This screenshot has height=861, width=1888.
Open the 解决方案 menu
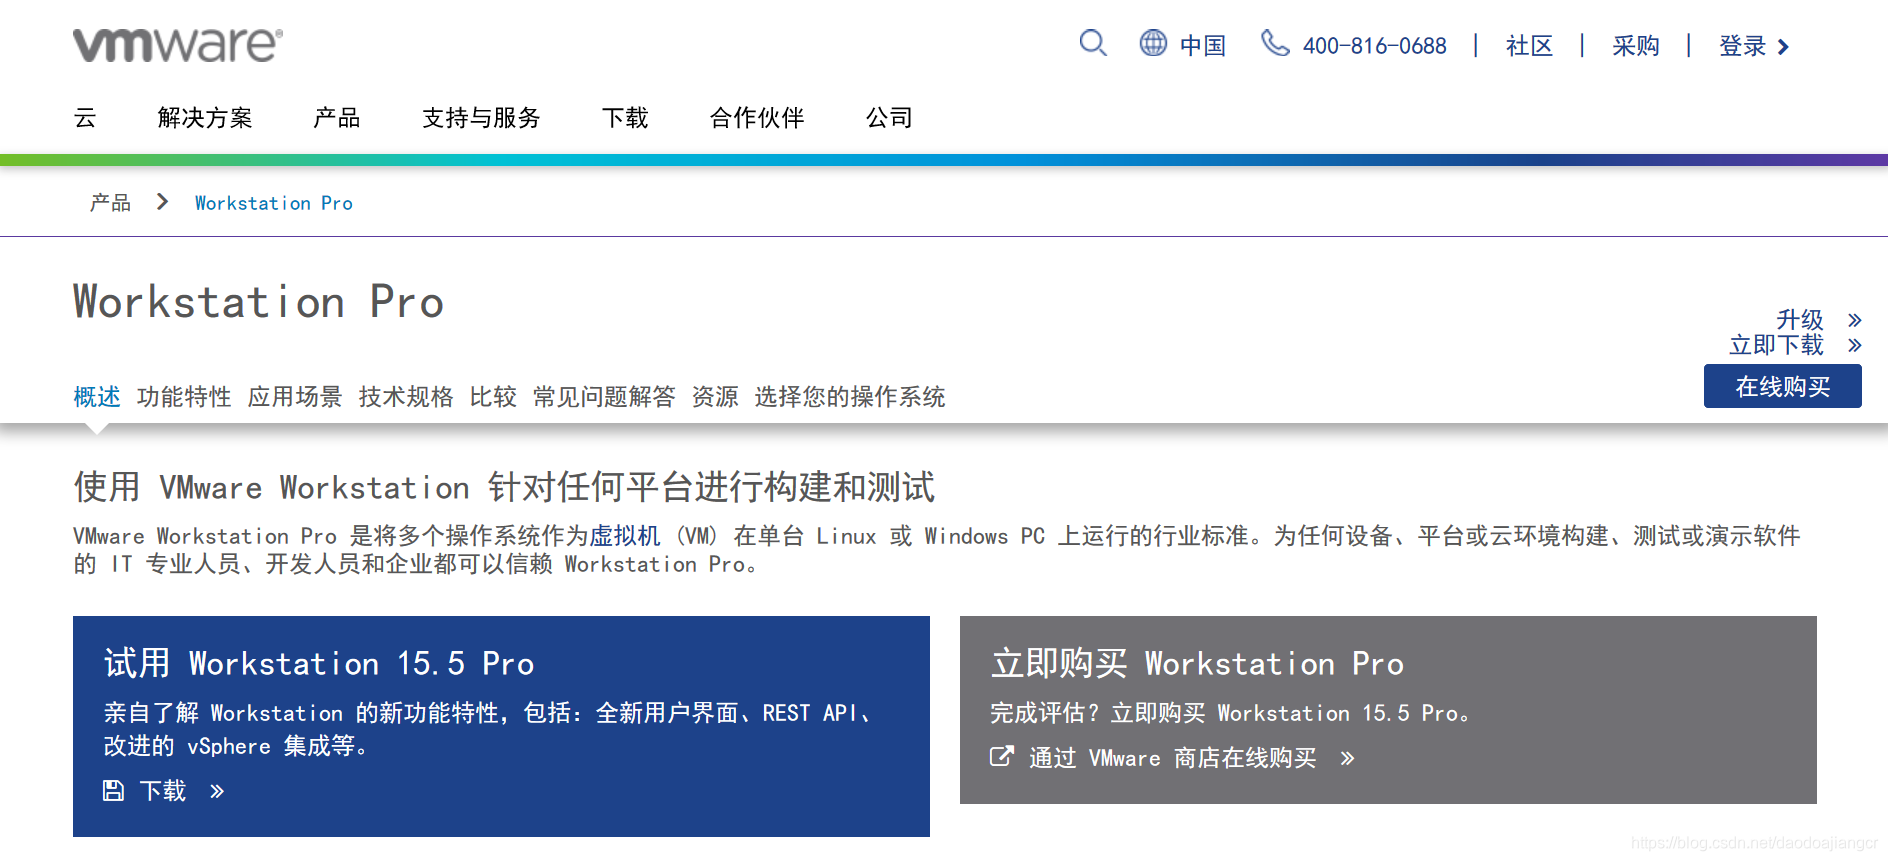click(x=205, y=118)
